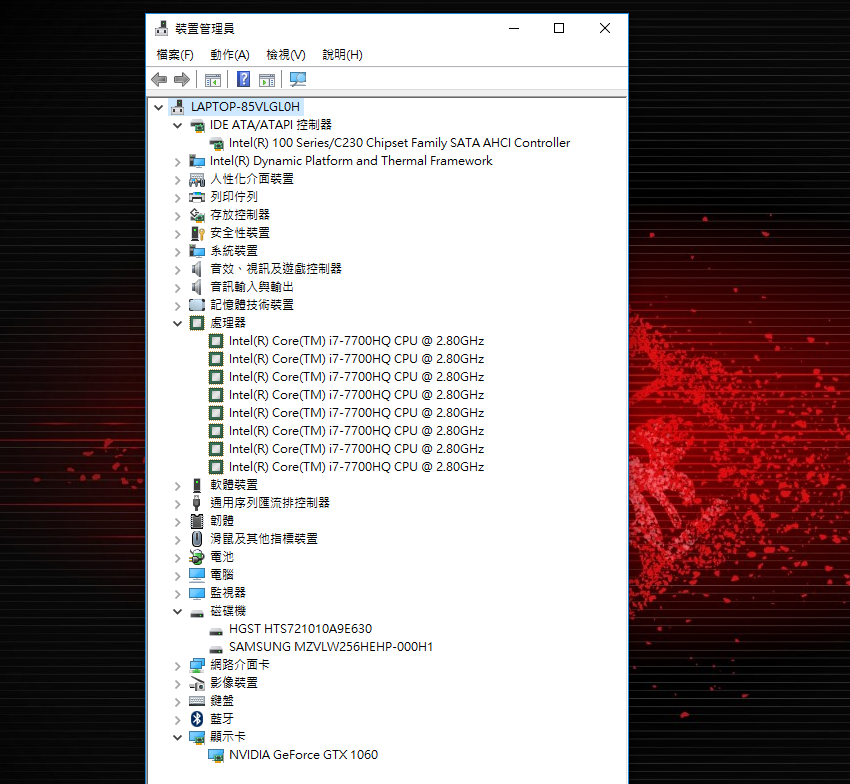Select the first i7-7700HQ processor entry
The width and height of the screenshot is (850, 784).
point(356,341)
